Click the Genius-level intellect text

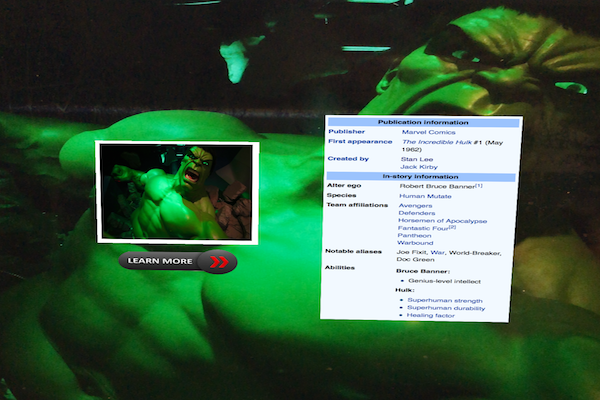click(444, 281)
